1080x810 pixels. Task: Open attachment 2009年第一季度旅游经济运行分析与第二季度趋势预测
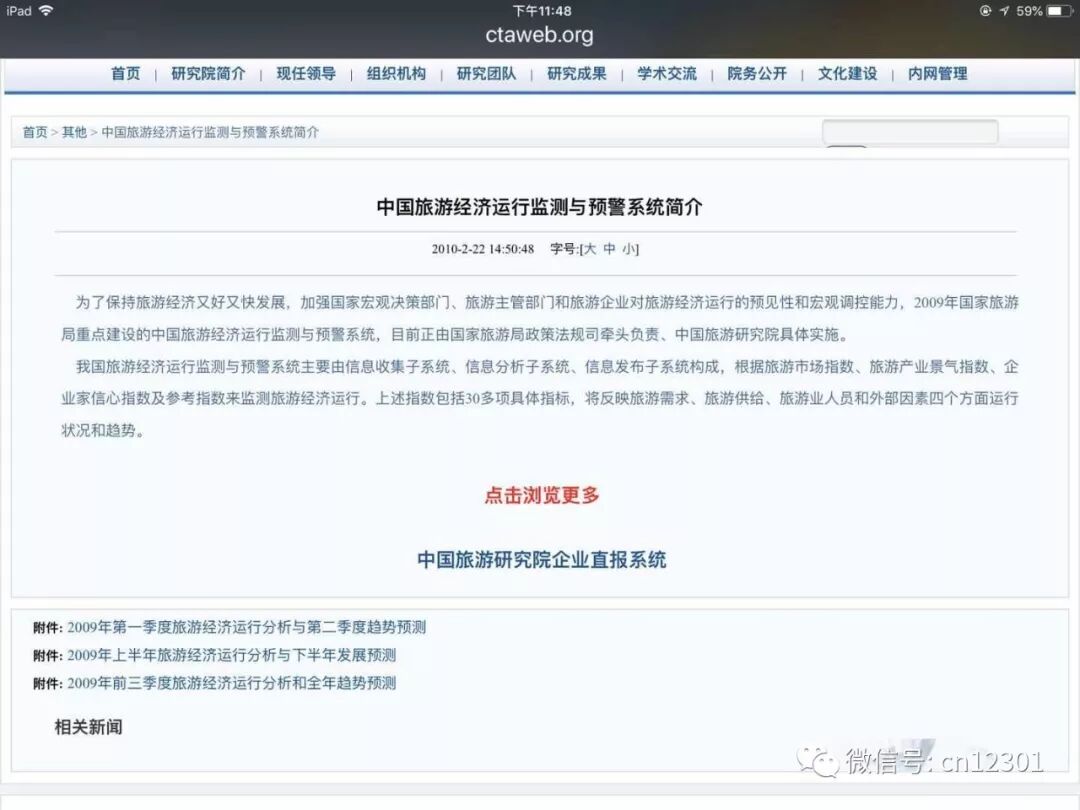pos(247,627)
